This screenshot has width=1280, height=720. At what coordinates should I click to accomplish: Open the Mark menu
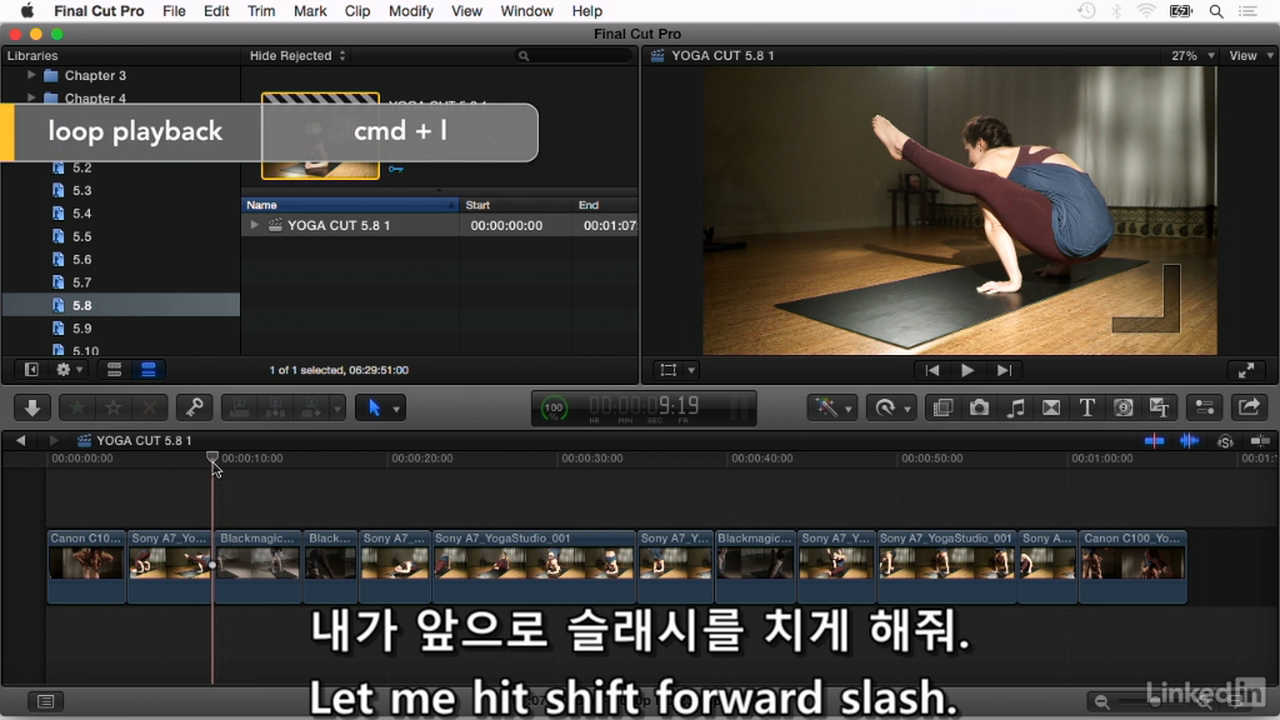pyautogui.click(x=310, y=11)
